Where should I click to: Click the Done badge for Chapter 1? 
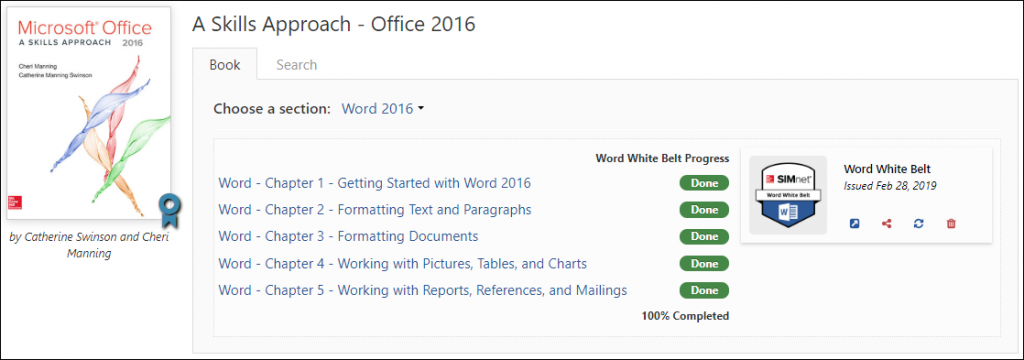[704, 183]
